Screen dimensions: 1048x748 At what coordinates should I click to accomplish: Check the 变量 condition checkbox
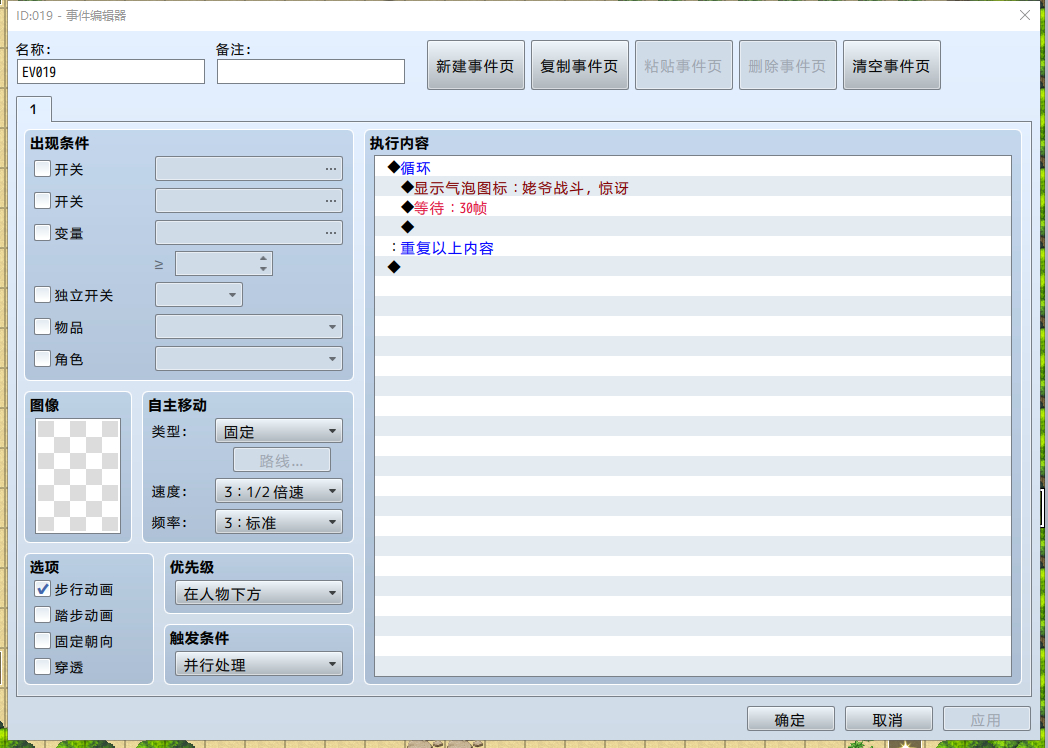42,233
